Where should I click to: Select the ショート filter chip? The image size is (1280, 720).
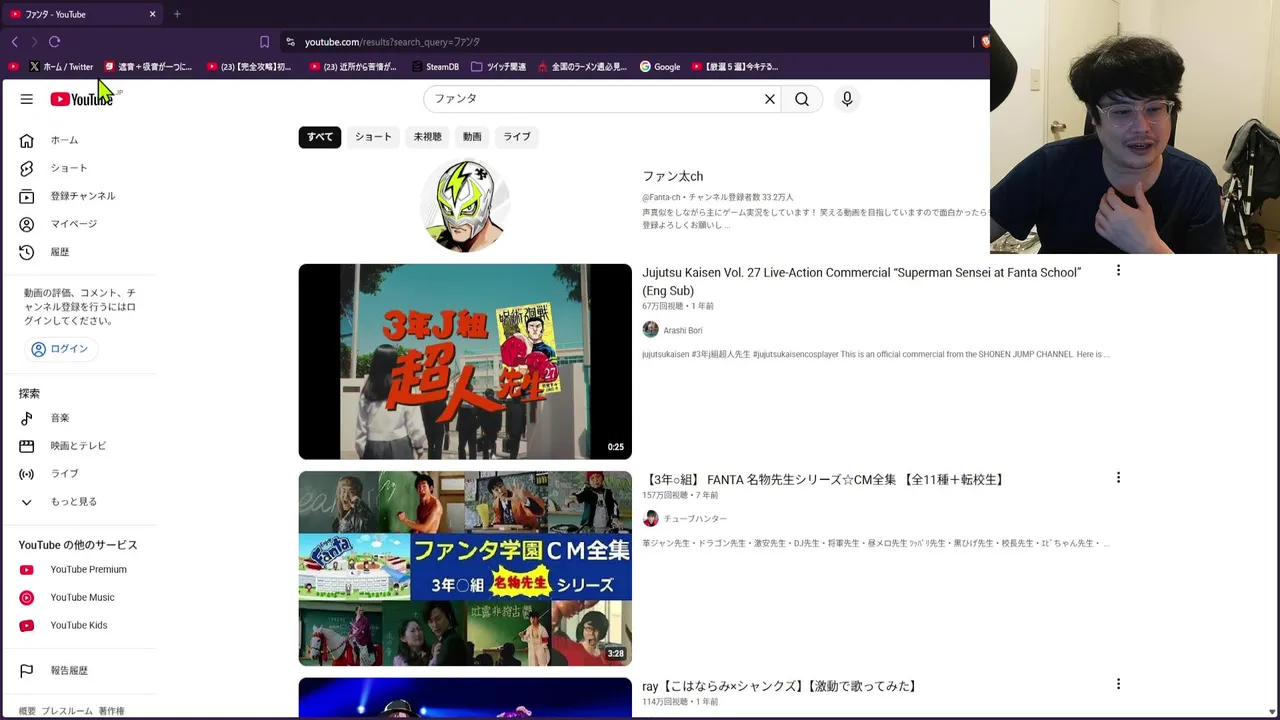point(373,137)
